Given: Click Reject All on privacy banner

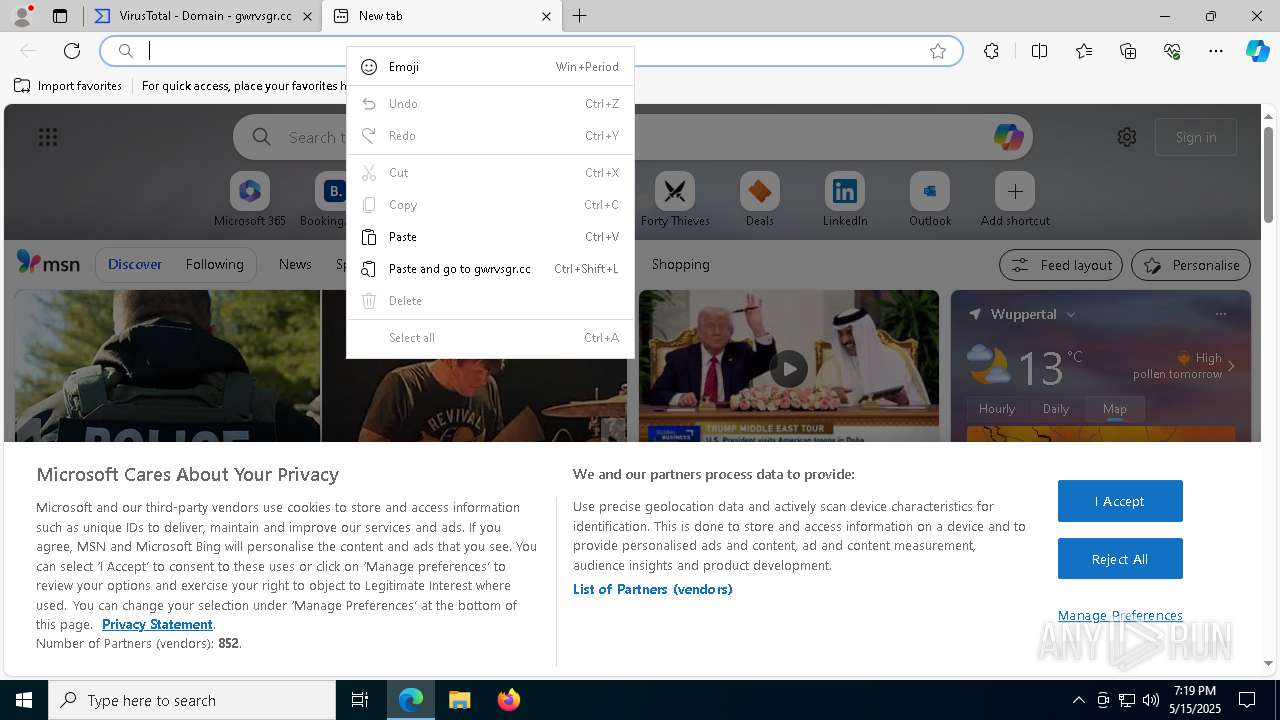Looking at the screenshot, I should tap(1120, 559).
